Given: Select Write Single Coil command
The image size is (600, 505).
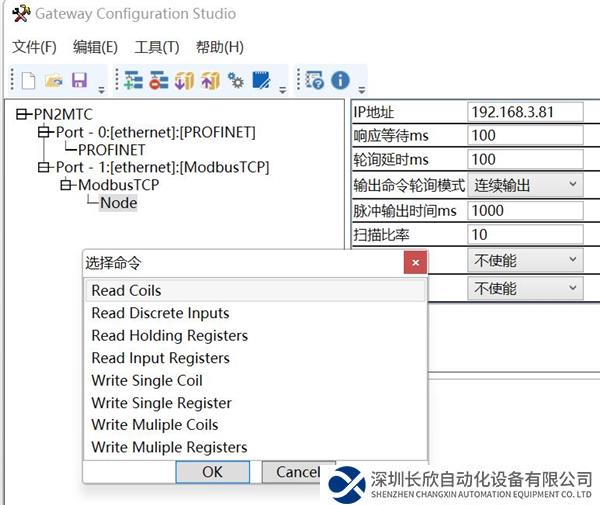Looking at the screenshot, I should click(x=147, y=380).
